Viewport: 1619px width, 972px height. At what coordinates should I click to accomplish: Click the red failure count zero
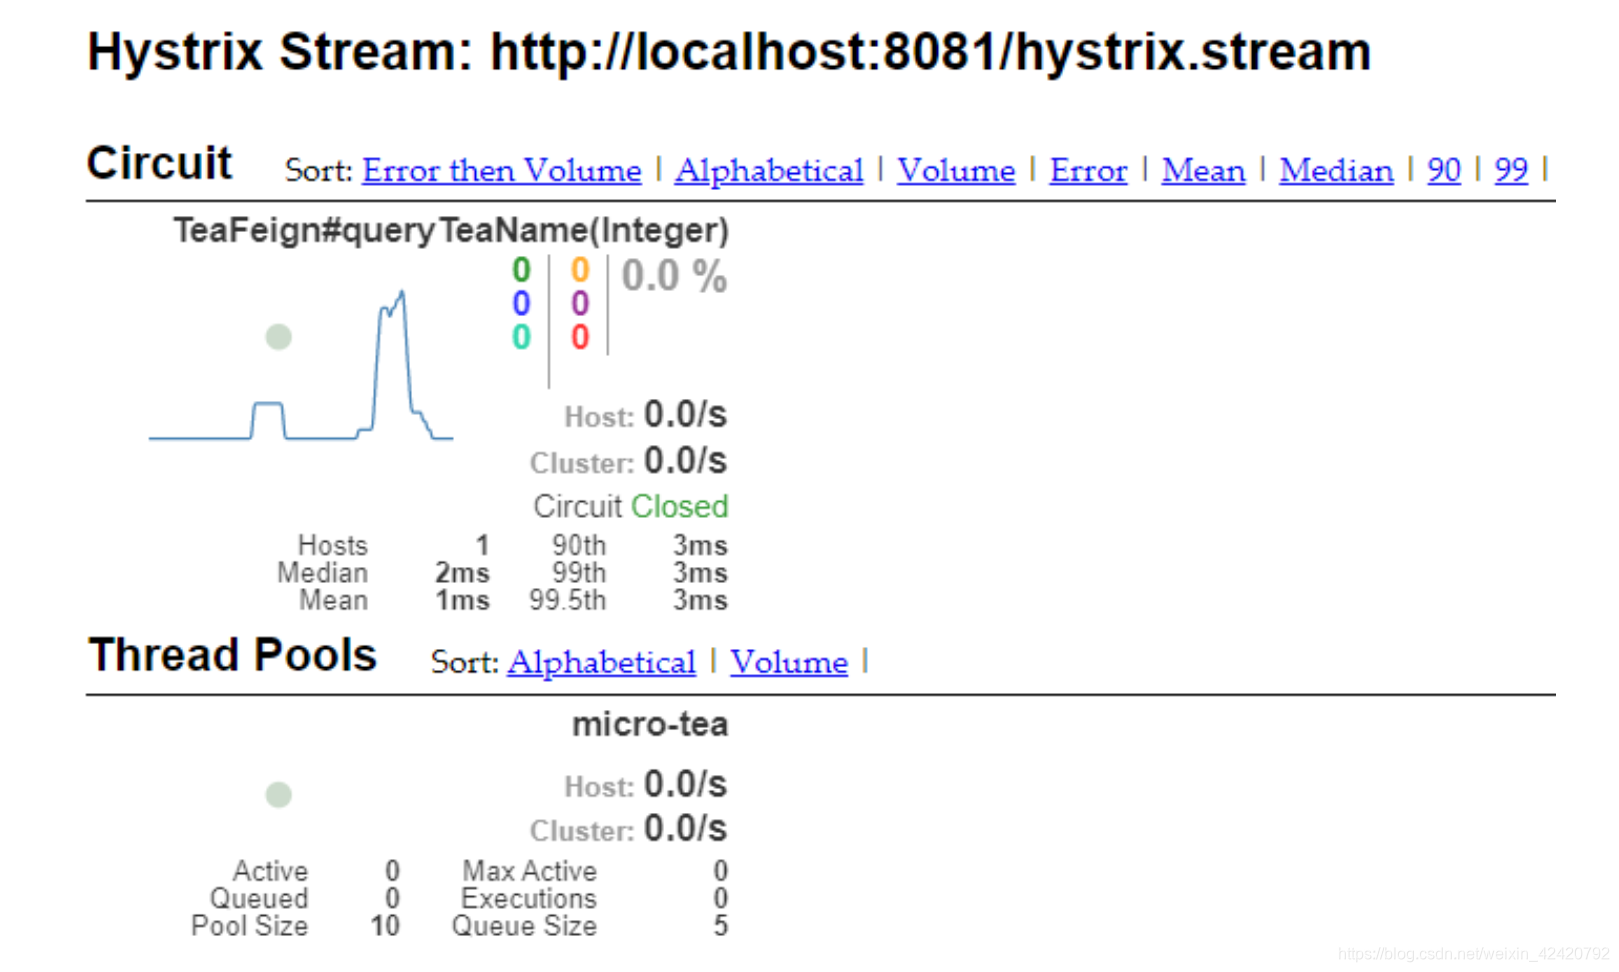[580, 338]
